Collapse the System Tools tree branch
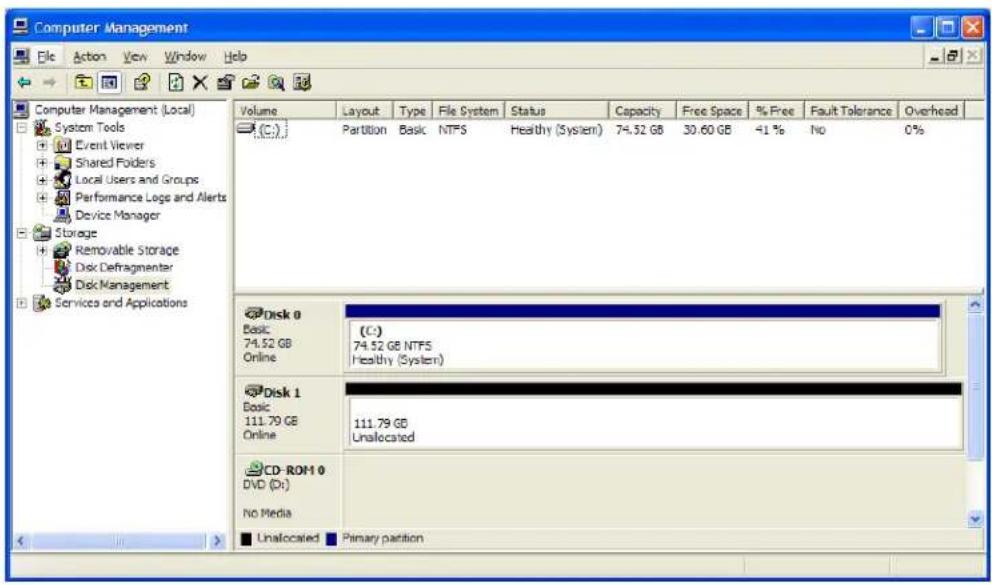 pos(22,128)
